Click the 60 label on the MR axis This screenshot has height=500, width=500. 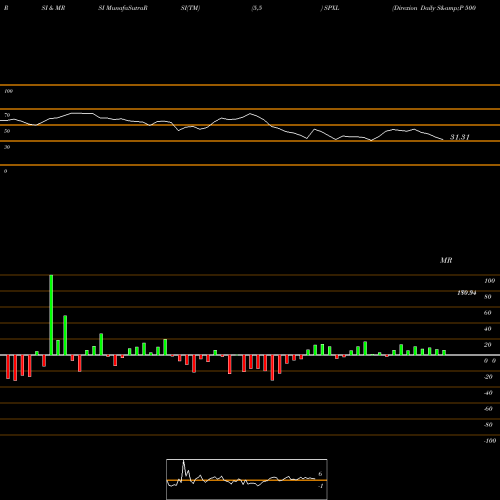point(487,313)
